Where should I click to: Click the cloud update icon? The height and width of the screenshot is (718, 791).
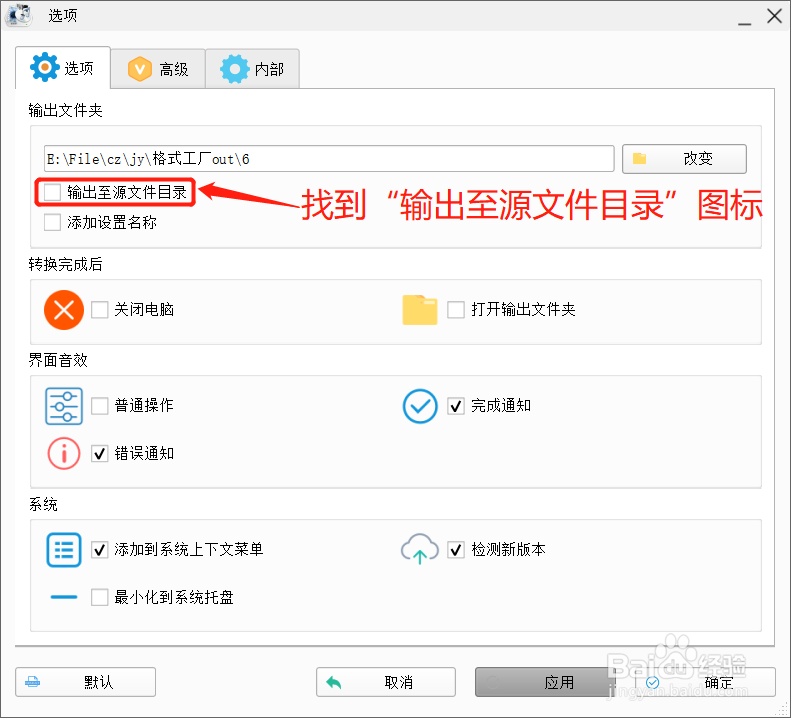(x=420, y=549)
